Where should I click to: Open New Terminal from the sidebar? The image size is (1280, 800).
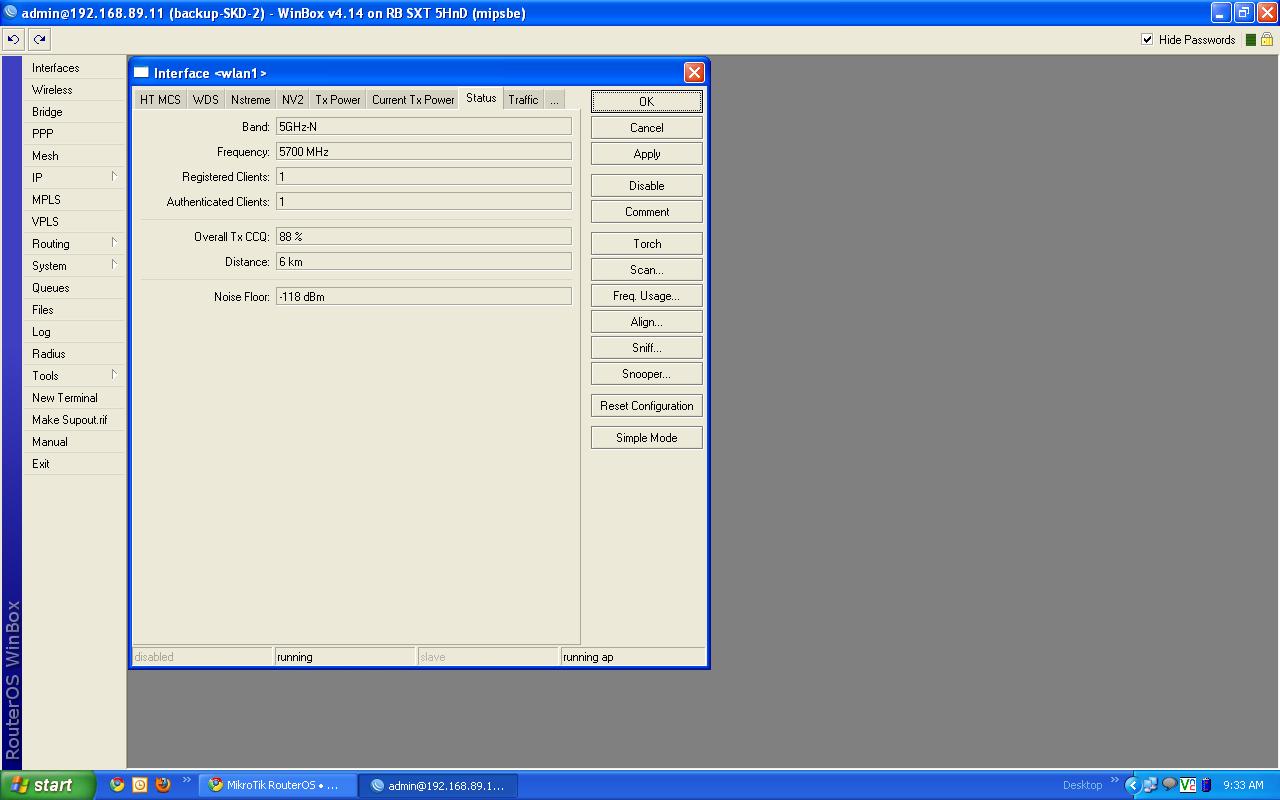click(74, 398)
